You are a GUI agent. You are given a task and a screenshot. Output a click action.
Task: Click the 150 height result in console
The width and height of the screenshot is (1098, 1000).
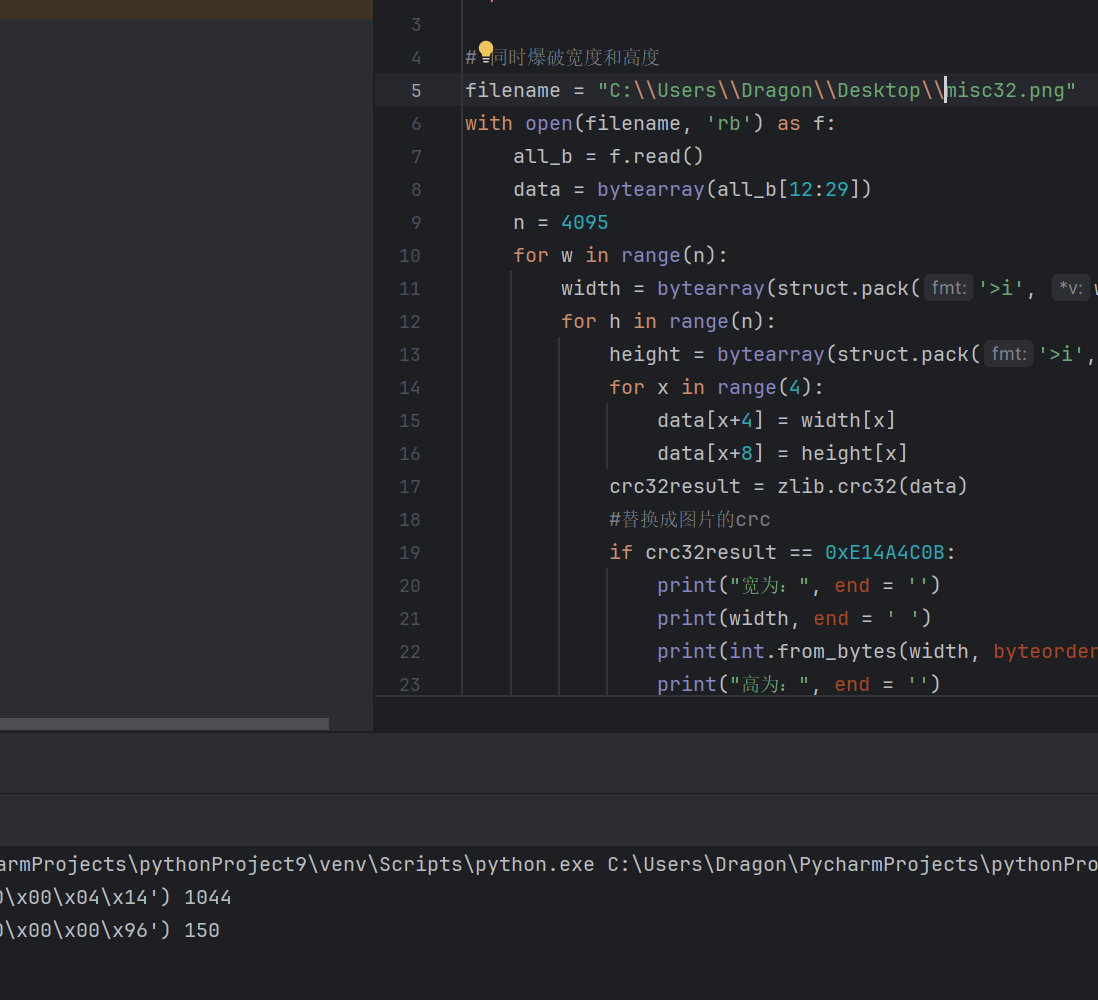click(202, 930)
